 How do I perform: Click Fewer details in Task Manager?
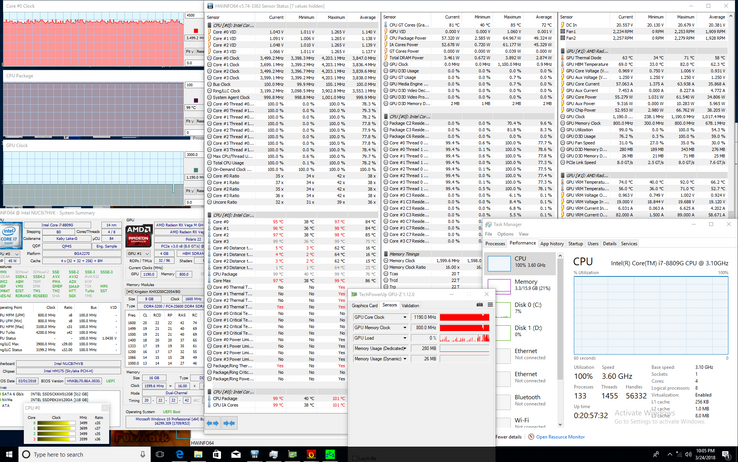click(508, 437)
